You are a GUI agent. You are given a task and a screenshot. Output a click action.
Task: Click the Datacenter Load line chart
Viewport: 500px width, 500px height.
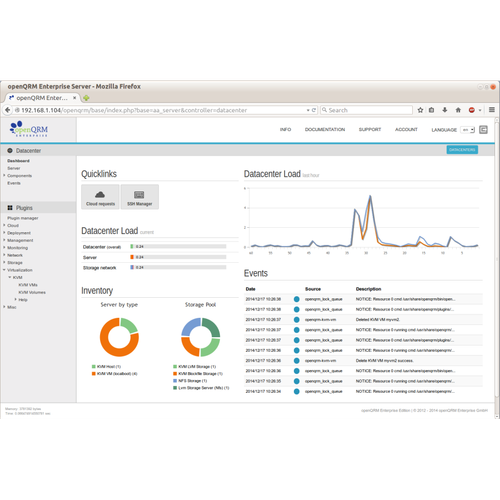click(363, 220)
